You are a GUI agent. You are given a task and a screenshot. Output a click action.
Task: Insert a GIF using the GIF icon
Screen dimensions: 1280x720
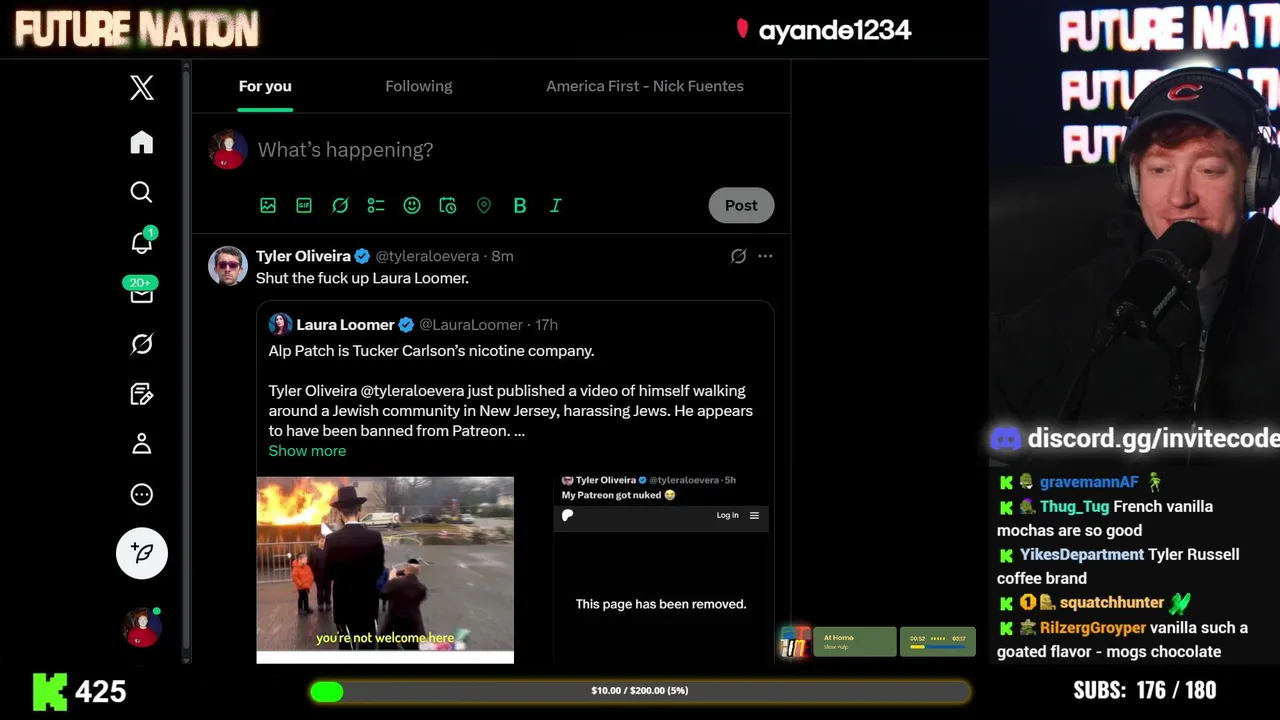(x=304, y=205)
